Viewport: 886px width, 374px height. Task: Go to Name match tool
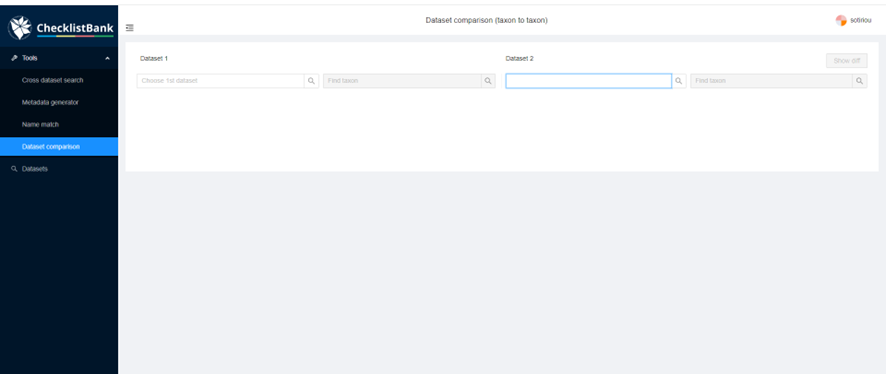[x=40, y=124]
